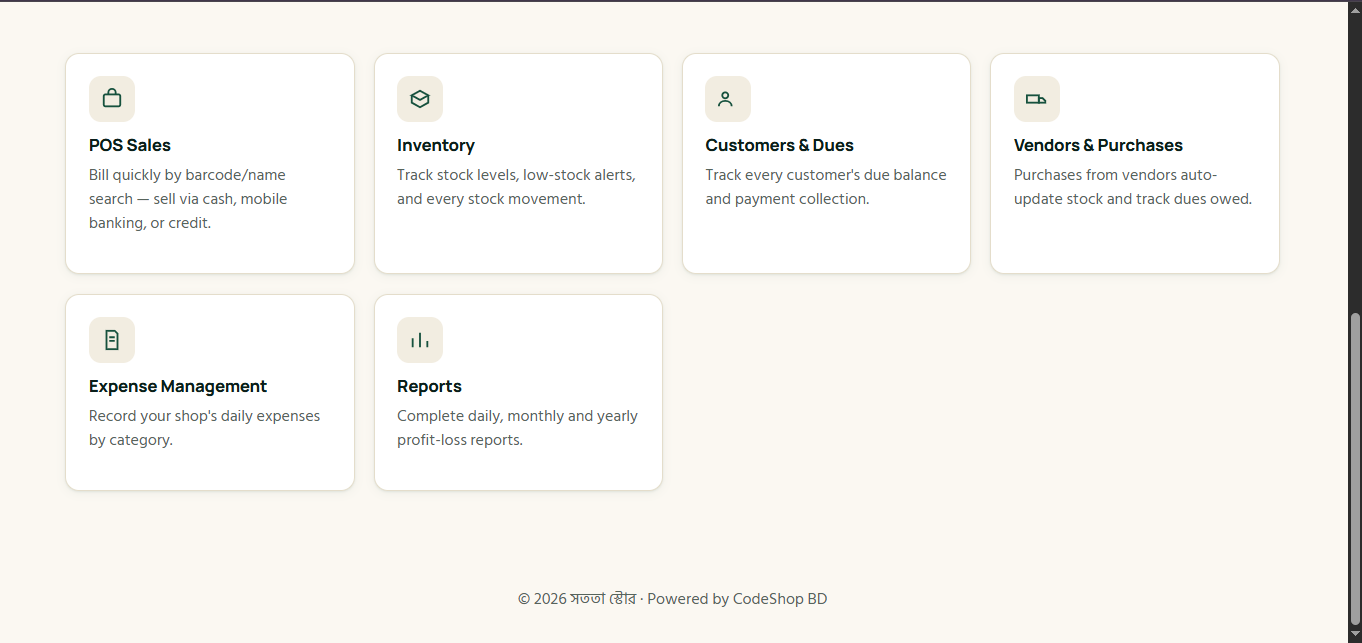The image size is (1362, 643).
Task: Click the Inventory stock levels description
Action: click(x=516, y=187)
